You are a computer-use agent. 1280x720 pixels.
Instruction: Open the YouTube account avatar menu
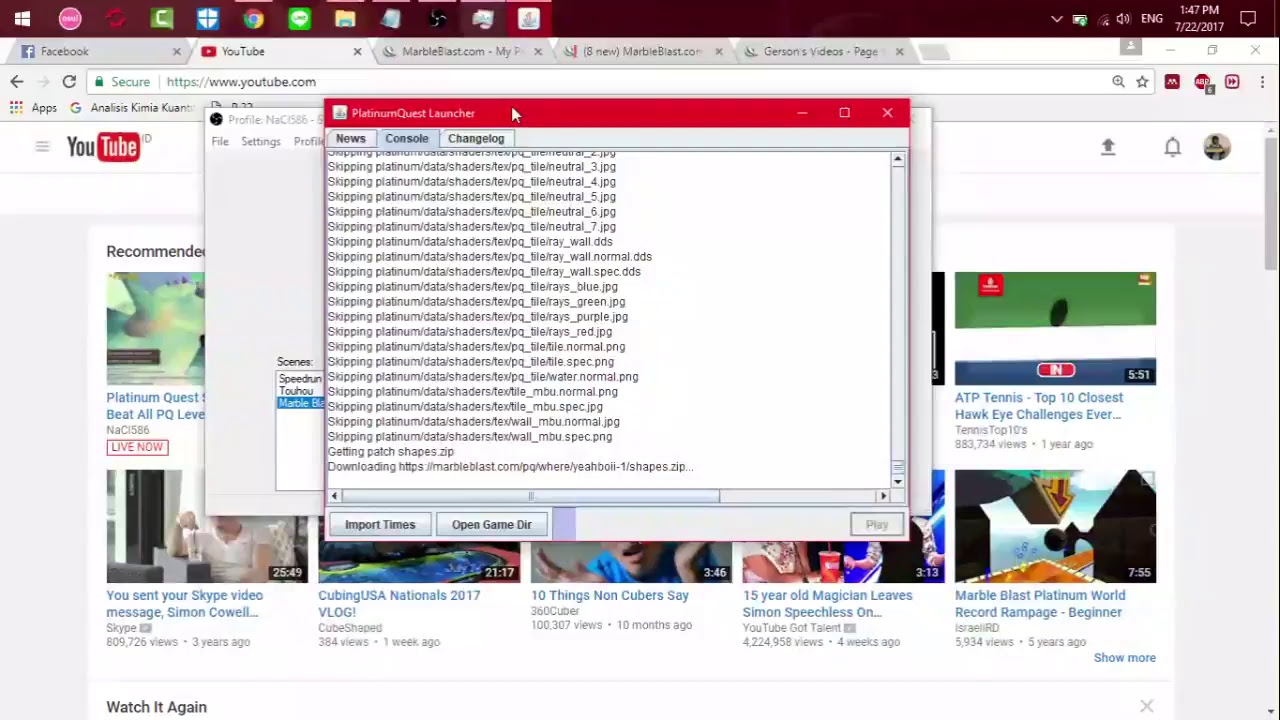(x=1216, y=147)
